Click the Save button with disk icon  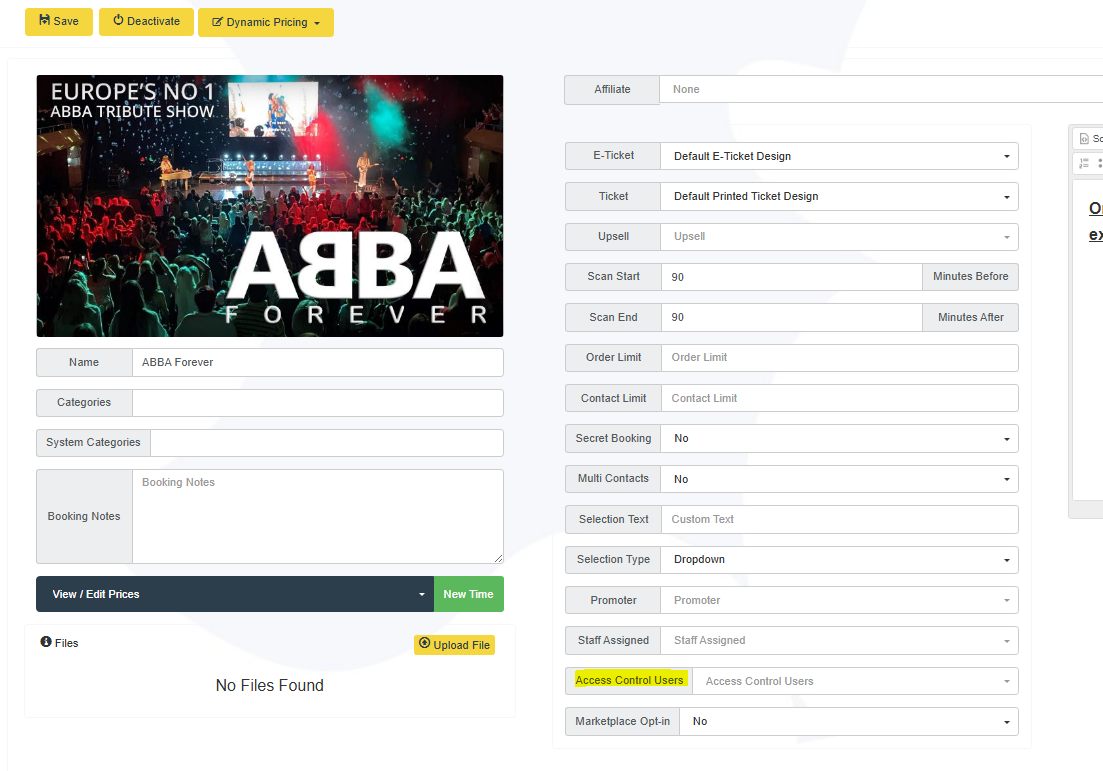click(59, 22)
